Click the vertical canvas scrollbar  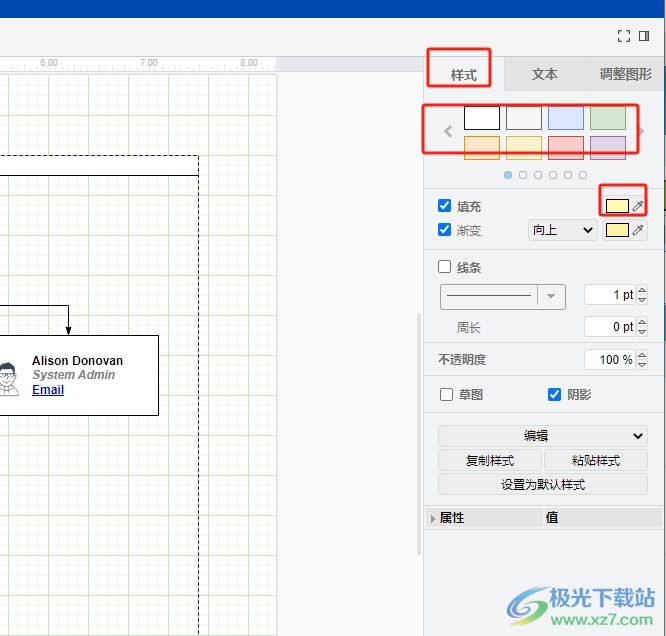click(x=419, y=433)
